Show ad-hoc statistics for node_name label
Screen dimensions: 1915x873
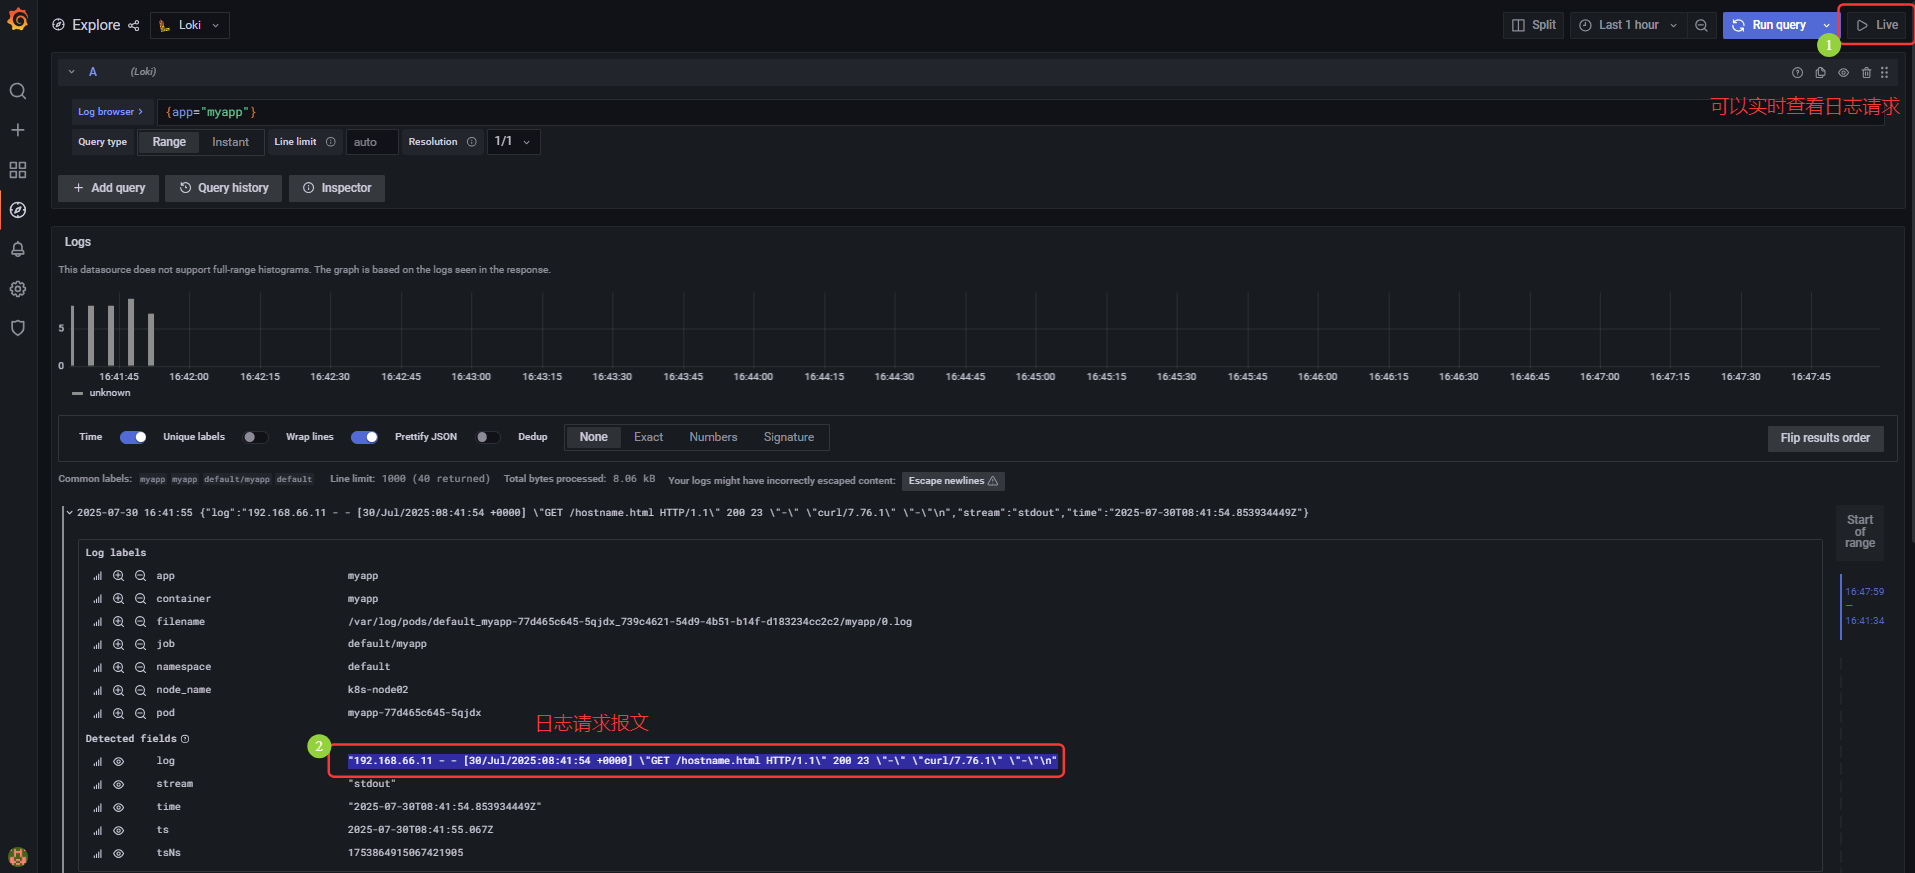pyautogui.click(x=97, y=690)
